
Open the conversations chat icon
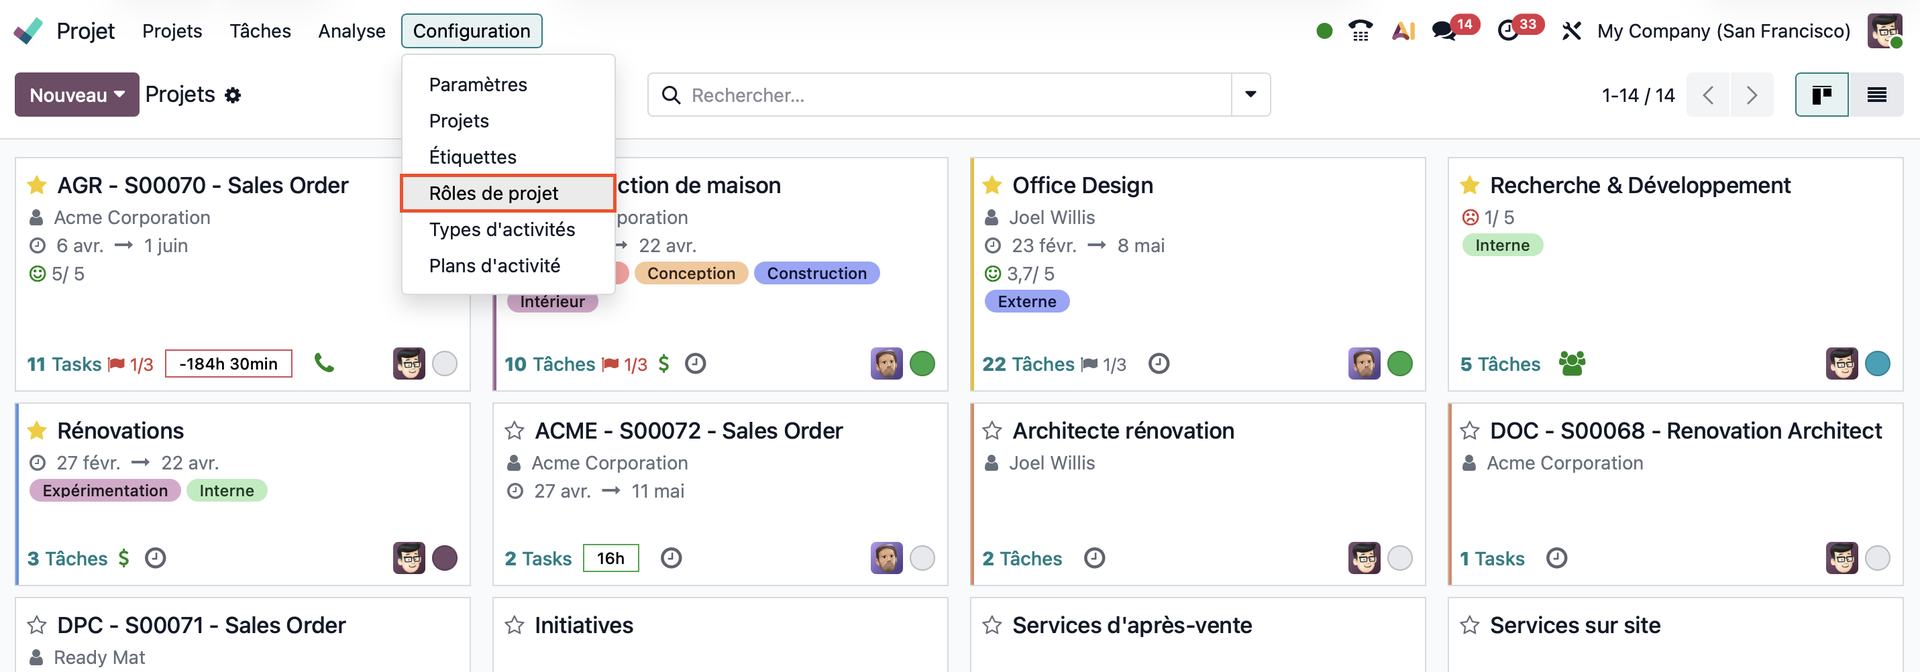(1443, 31)
